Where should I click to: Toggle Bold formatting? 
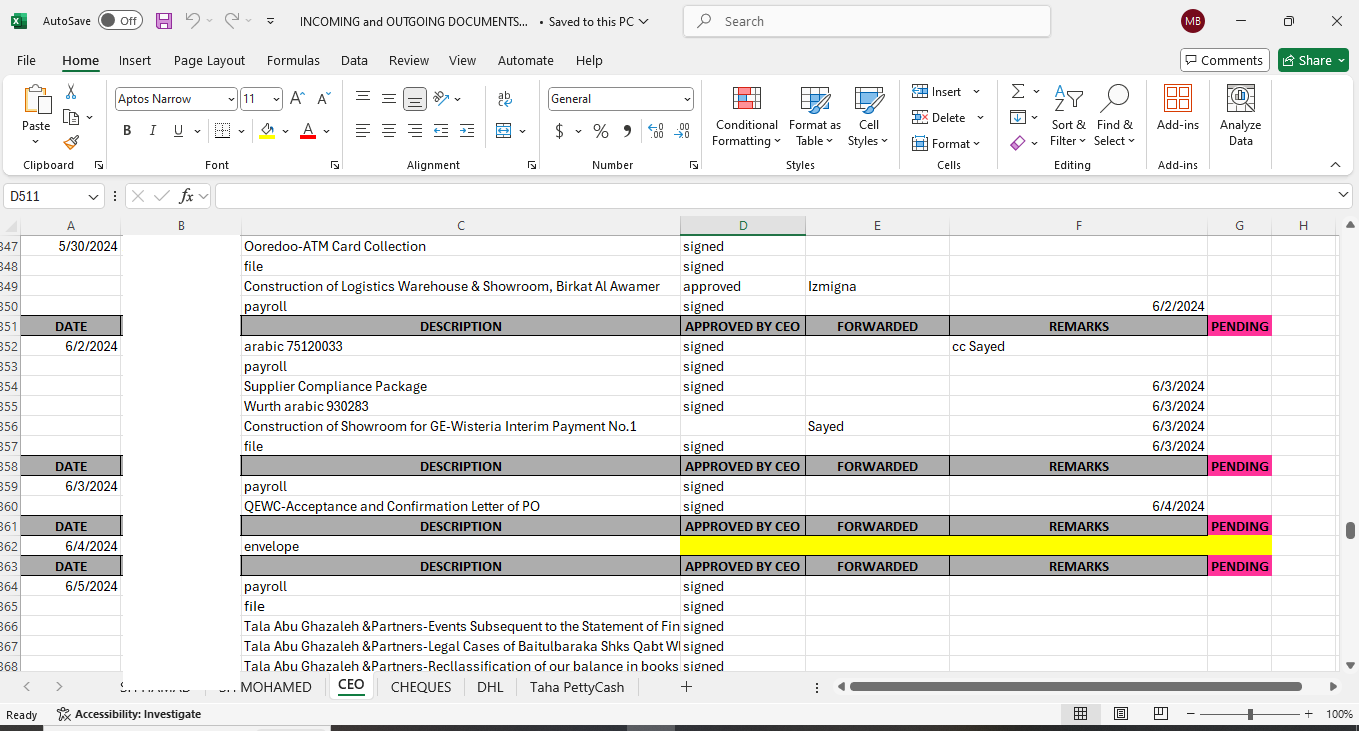coord(127,131)
